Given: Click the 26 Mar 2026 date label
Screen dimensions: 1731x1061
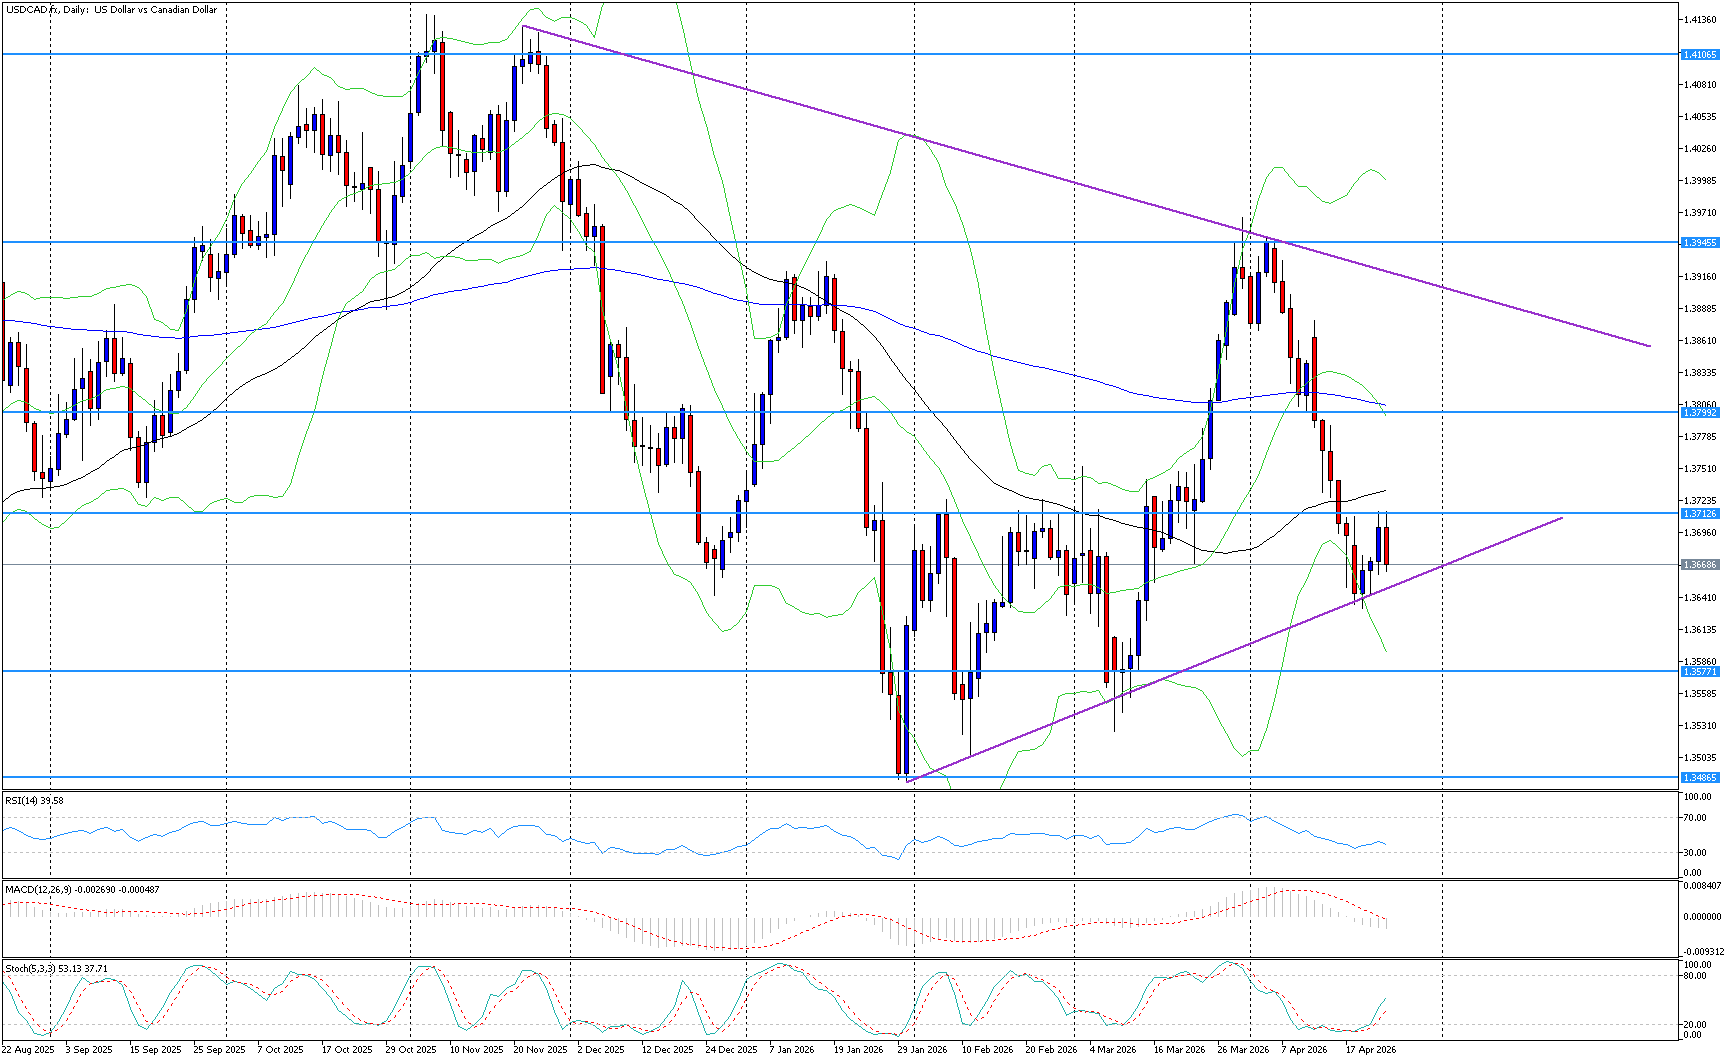Looking at the screenshot, I should 1242,1050.
